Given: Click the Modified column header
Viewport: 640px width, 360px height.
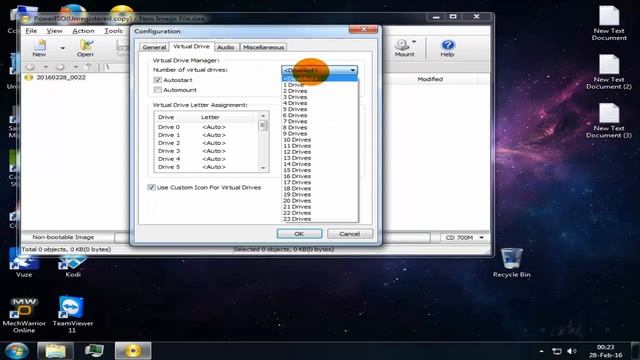Looking at the screenshot, I should (430, 79).
